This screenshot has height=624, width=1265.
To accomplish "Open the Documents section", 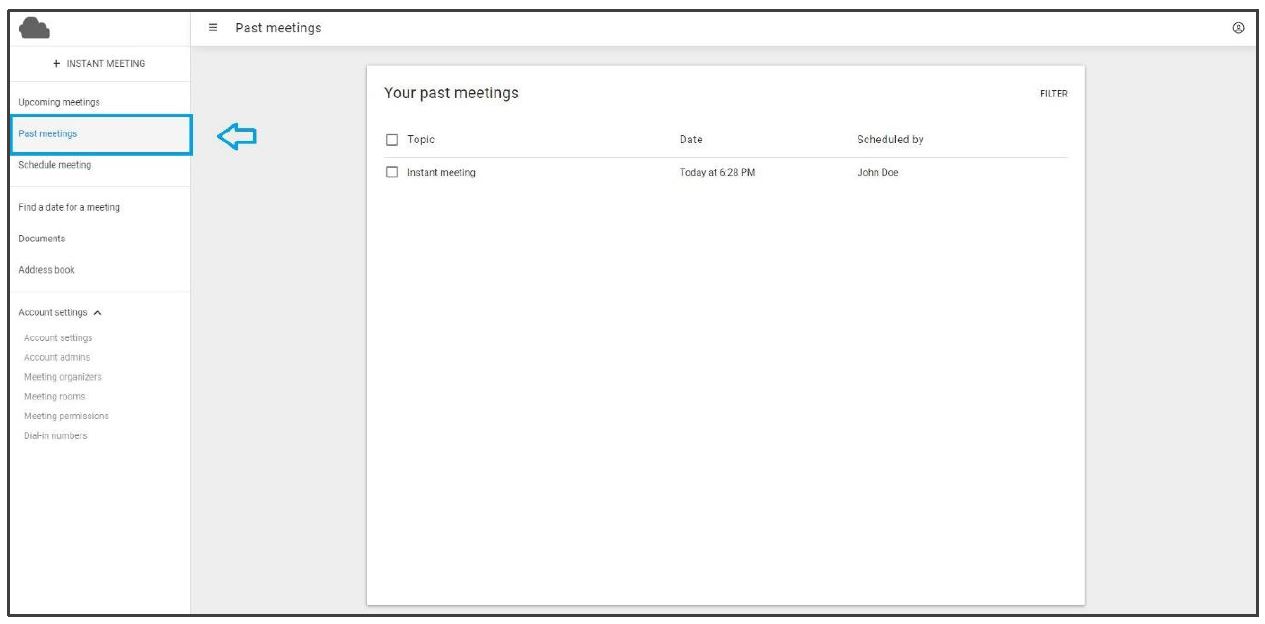I will (x=42, y=239).
